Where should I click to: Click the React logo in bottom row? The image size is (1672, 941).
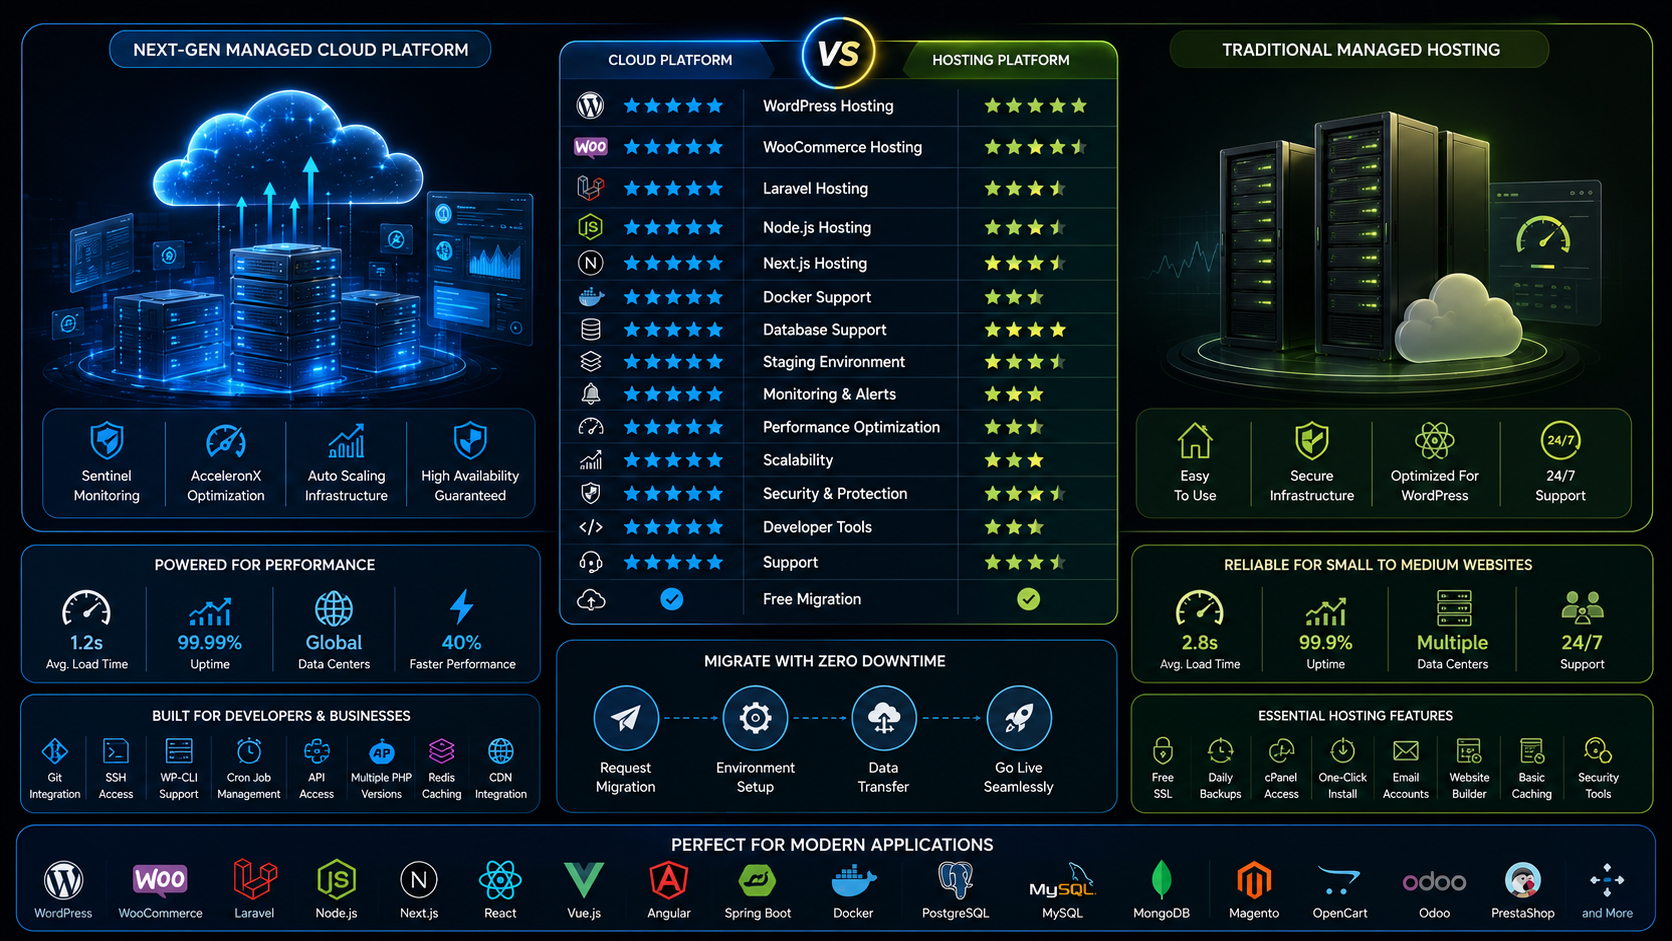(x=500, y=880)
